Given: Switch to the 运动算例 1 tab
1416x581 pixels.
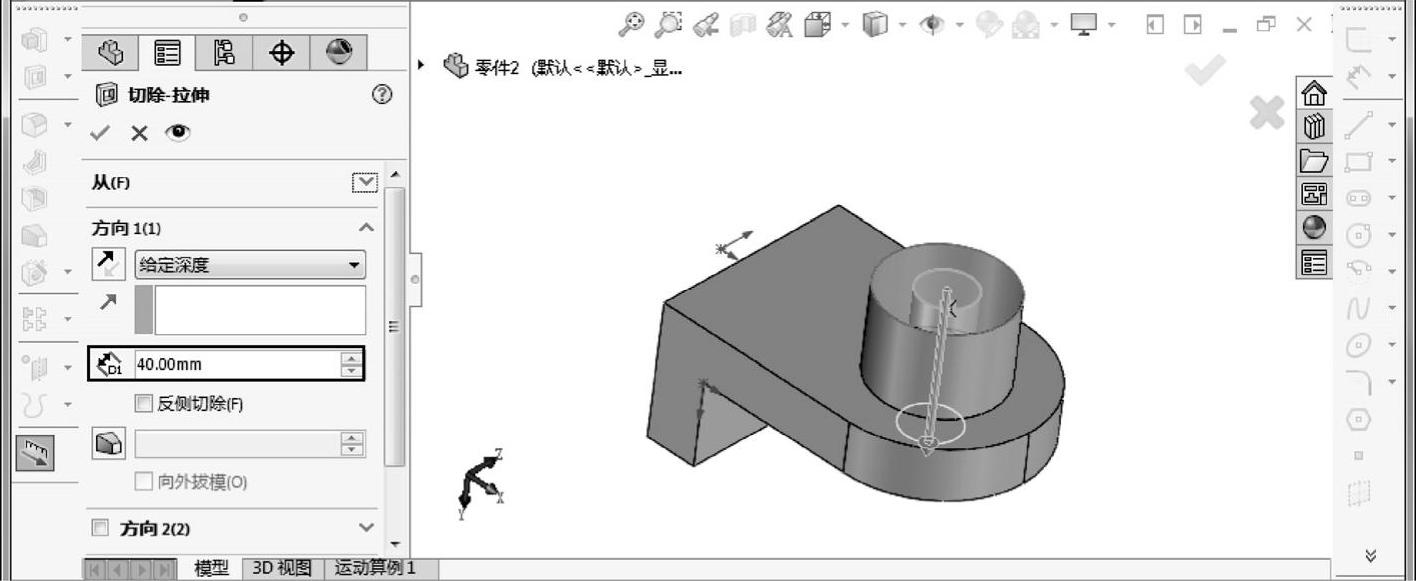Looking at the screenshot, I should point(373,569).
